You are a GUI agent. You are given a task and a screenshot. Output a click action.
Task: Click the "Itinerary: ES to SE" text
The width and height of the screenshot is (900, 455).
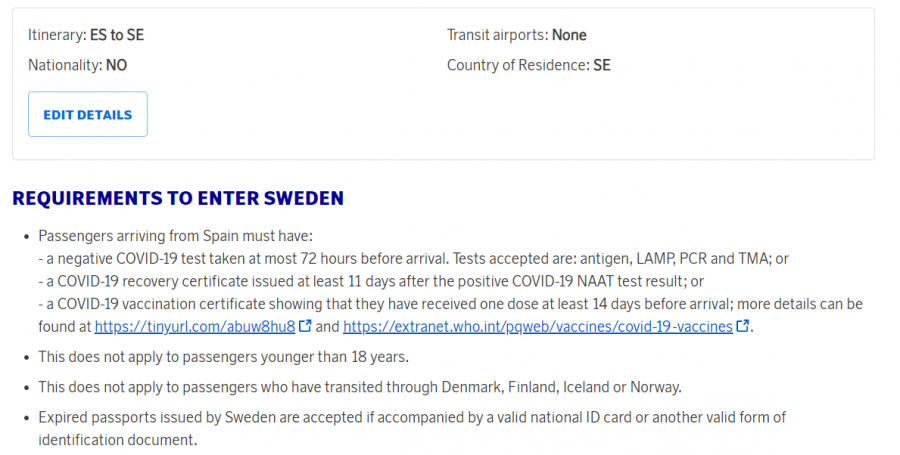point(86,35)
